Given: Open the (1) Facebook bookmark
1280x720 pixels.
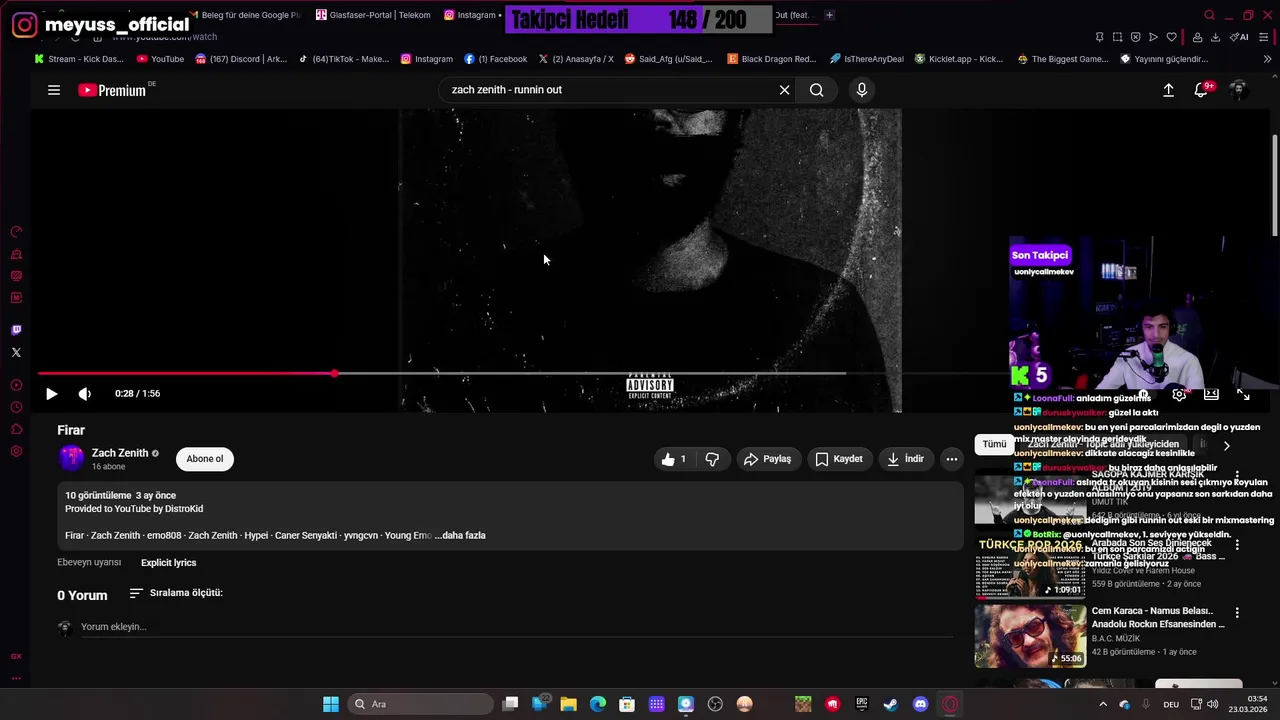Looking at the screenshot, I should coord(496,59).
